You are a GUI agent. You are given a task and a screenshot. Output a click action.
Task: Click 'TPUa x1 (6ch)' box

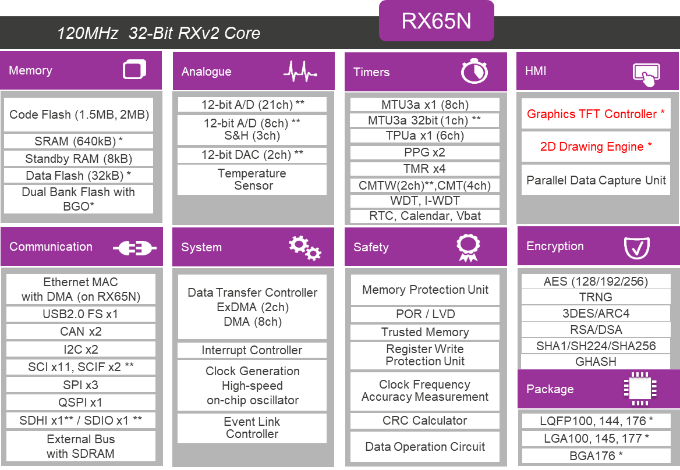[425, 136]
